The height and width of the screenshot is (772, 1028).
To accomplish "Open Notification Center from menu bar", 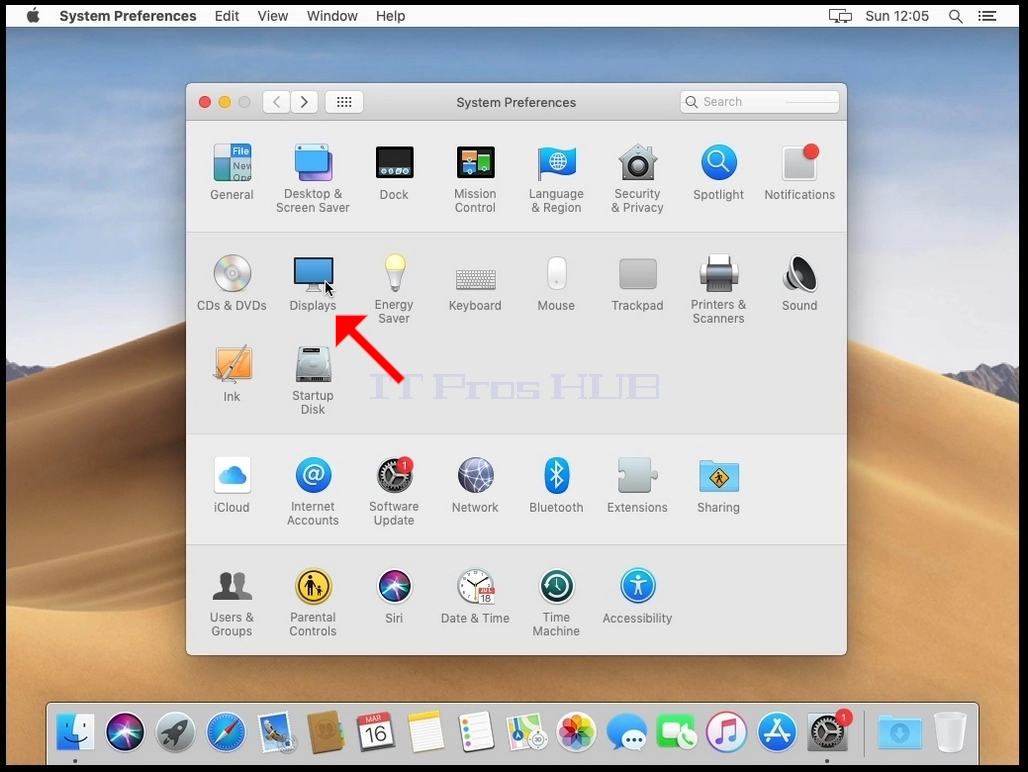I will (x=987, y=16).
